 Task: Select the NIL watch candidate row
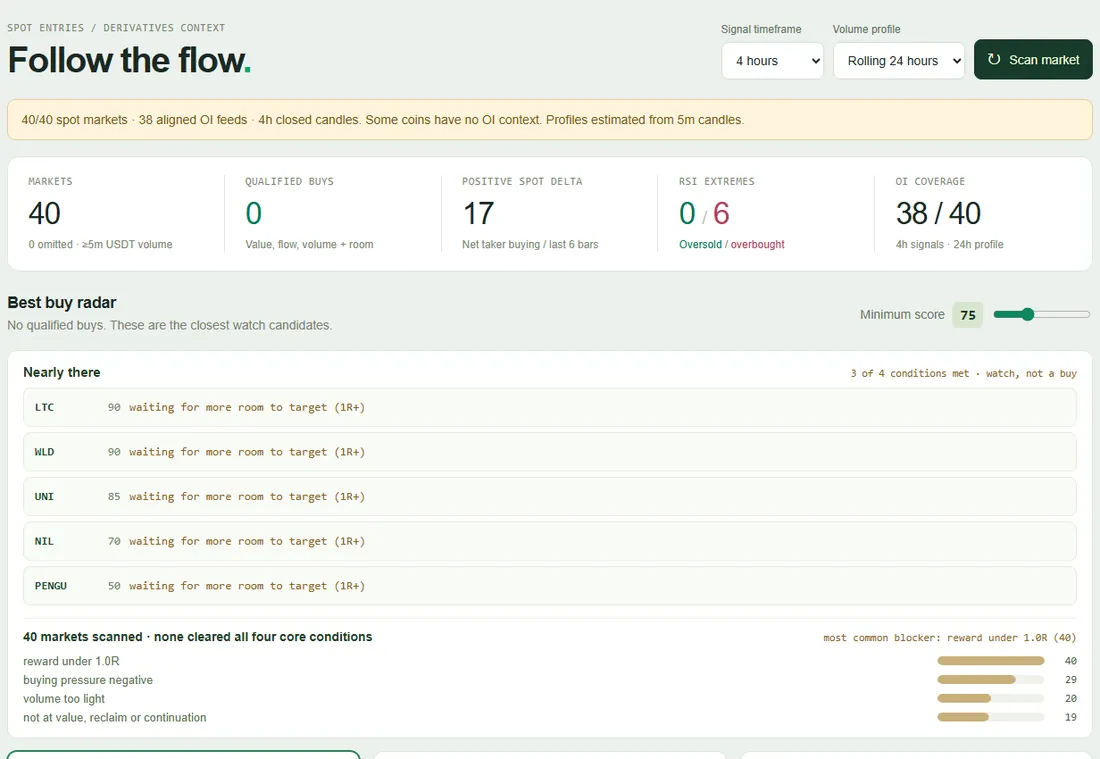pyautogui.click(x=549, y=541)
